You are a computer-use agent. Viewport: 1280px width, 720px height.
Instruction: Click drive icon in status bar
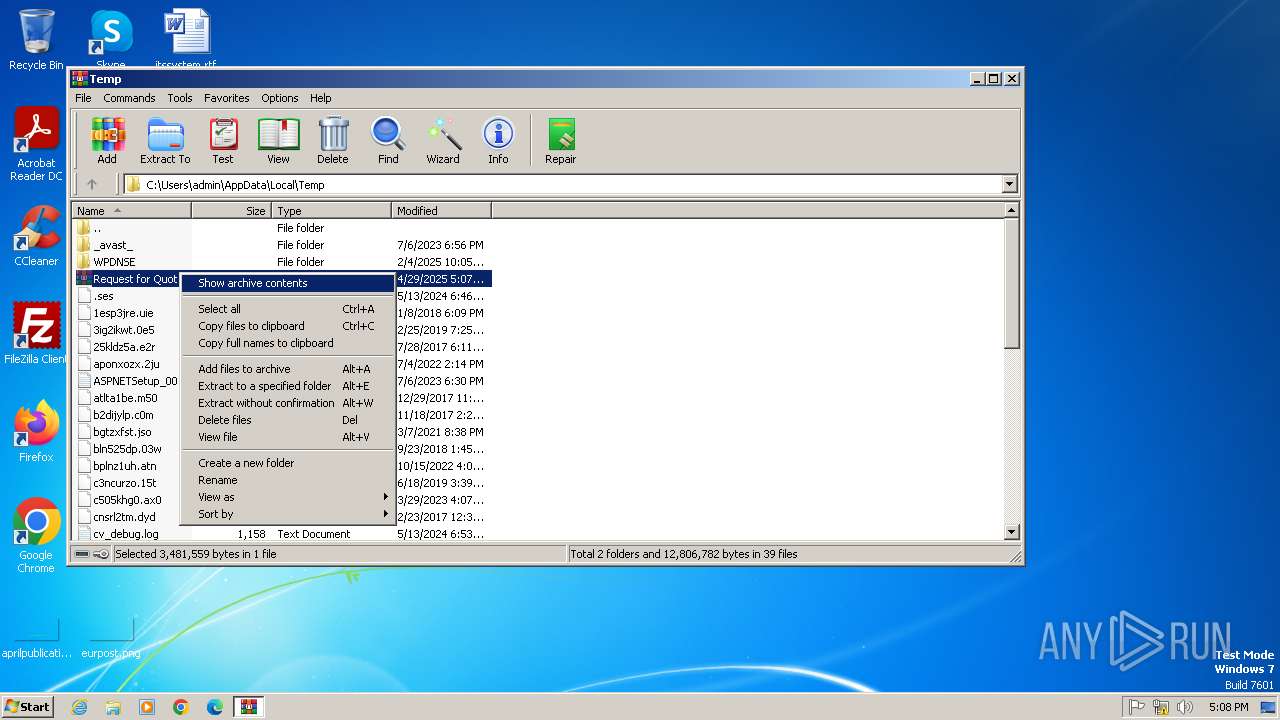coord(82,554)
